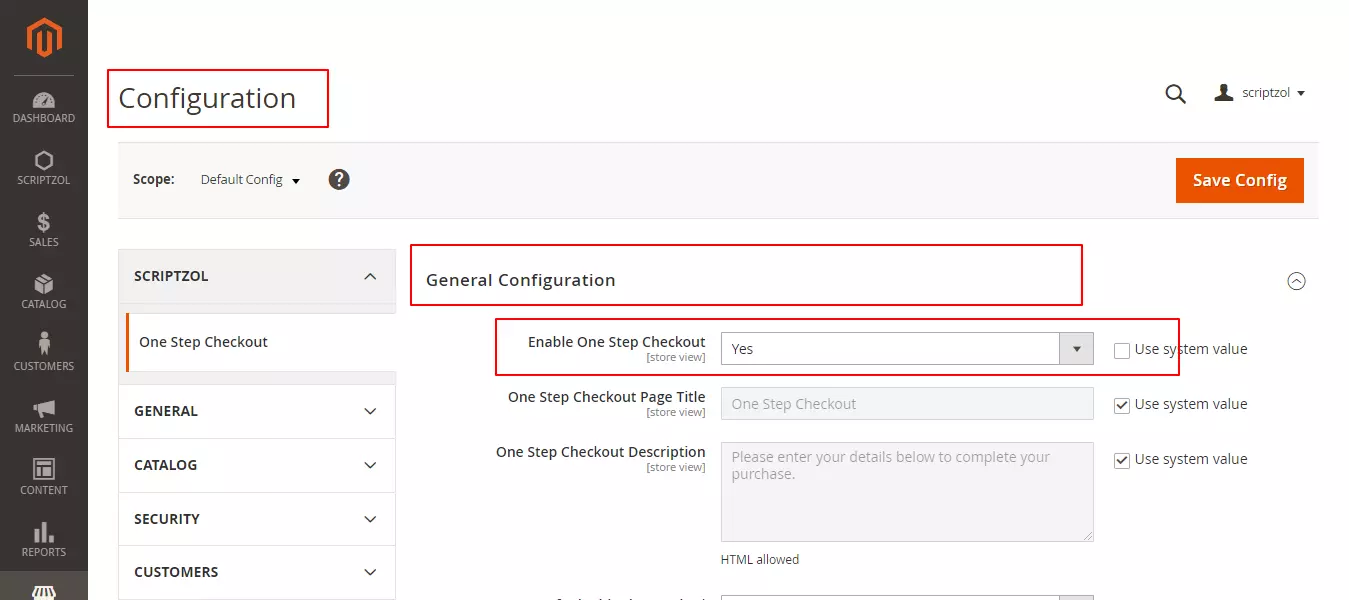Open the Scope Default Config dropdown
The height and width of the screenshot is (600, 1349).
tap(250, 180)
